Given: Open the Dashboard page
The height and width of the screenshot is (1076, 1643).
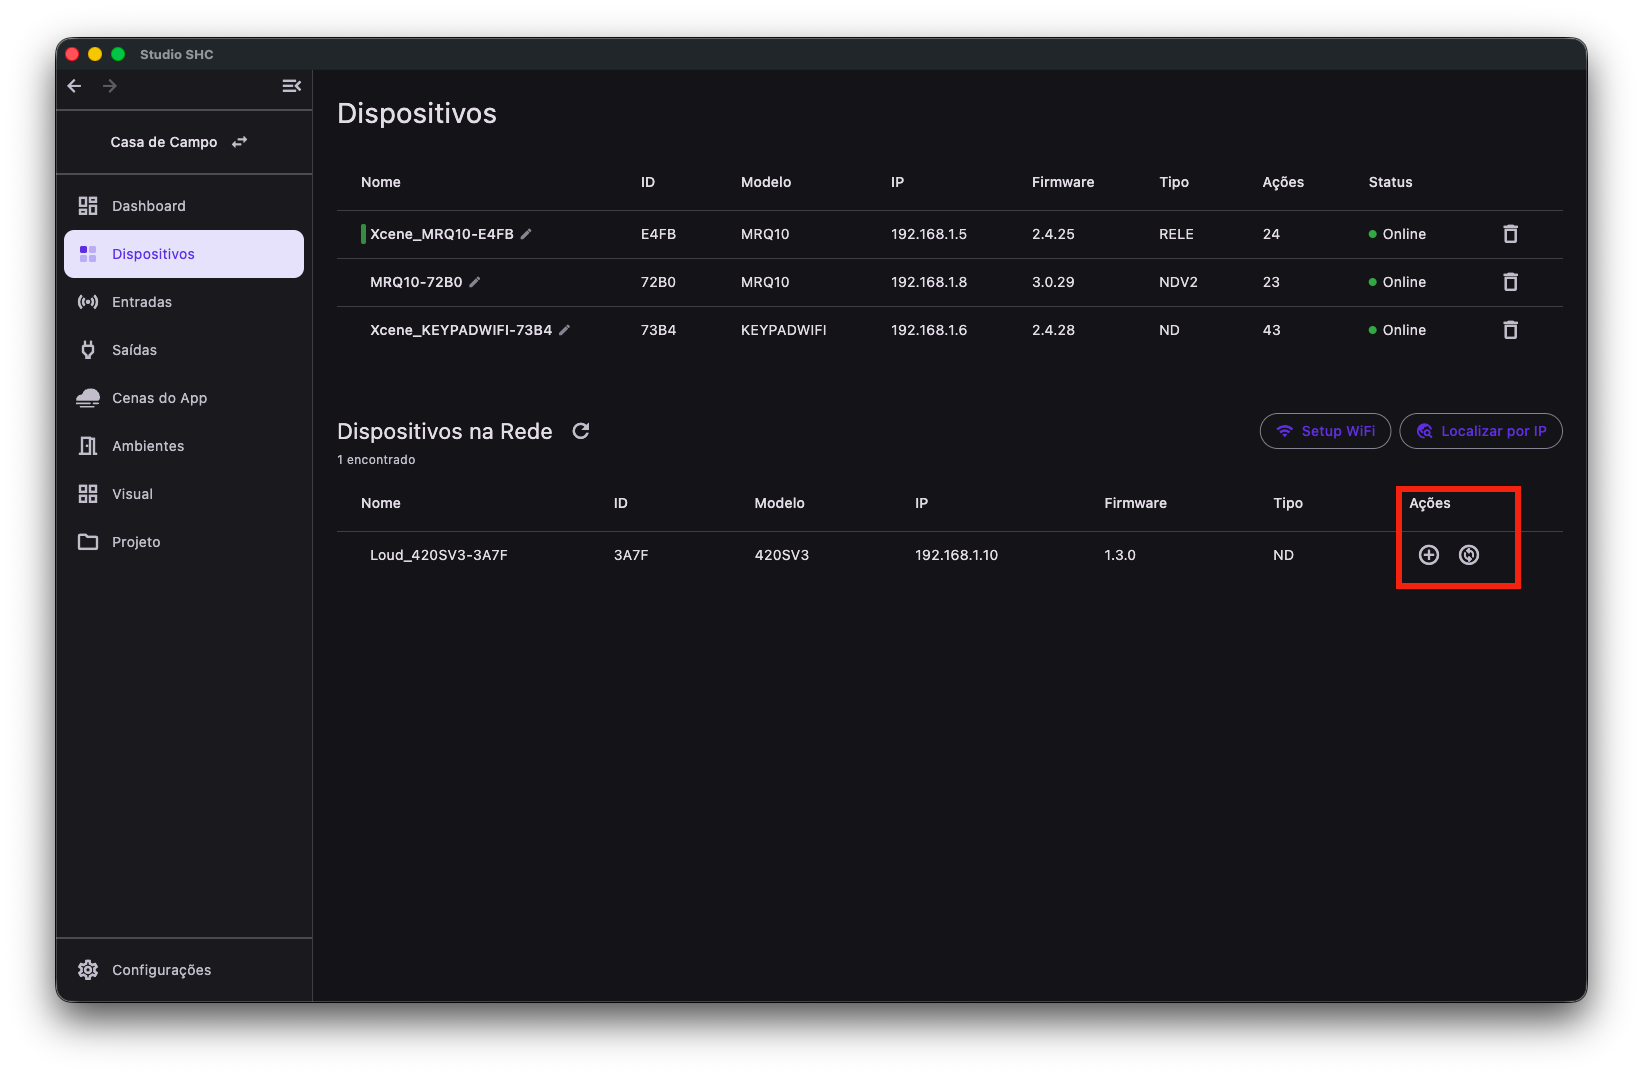Looking at the screenshot, I should click(x=184, y=206).
